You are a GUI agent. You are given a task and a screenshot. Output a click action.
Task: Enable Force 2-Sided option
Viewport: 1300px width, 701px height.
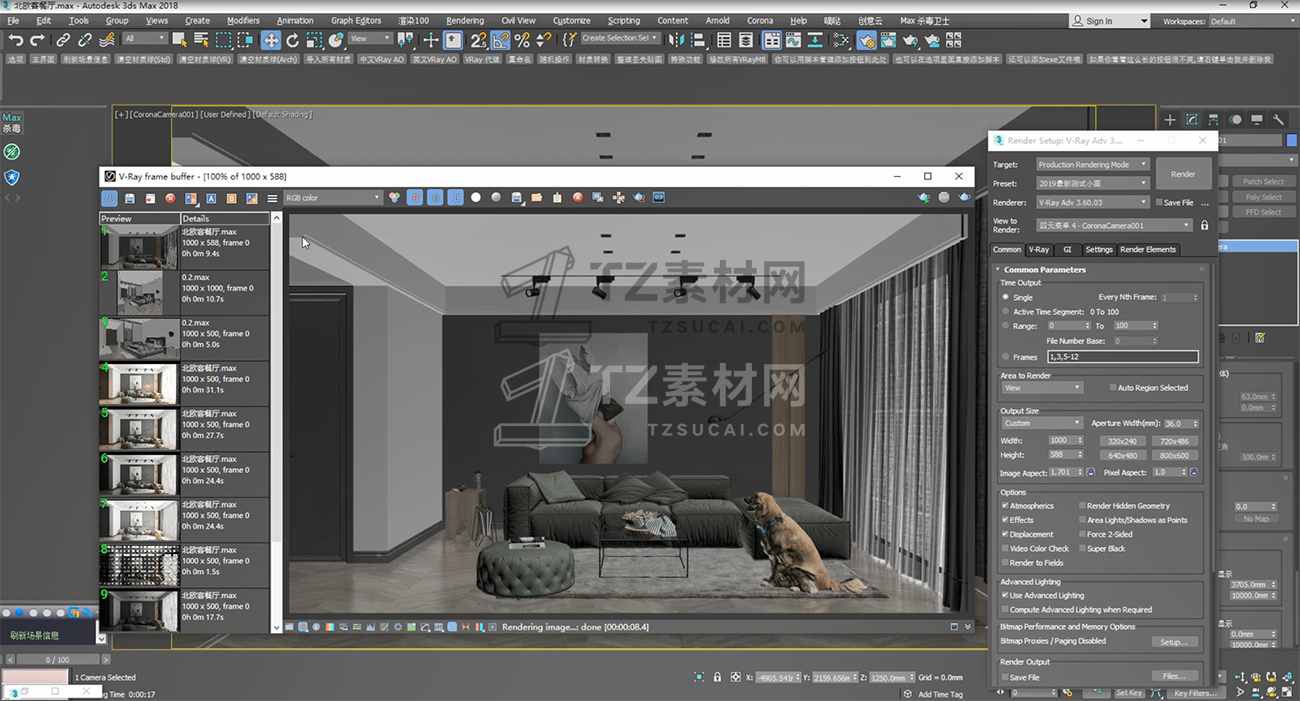pyautogui.click(x=1082, y=534)
